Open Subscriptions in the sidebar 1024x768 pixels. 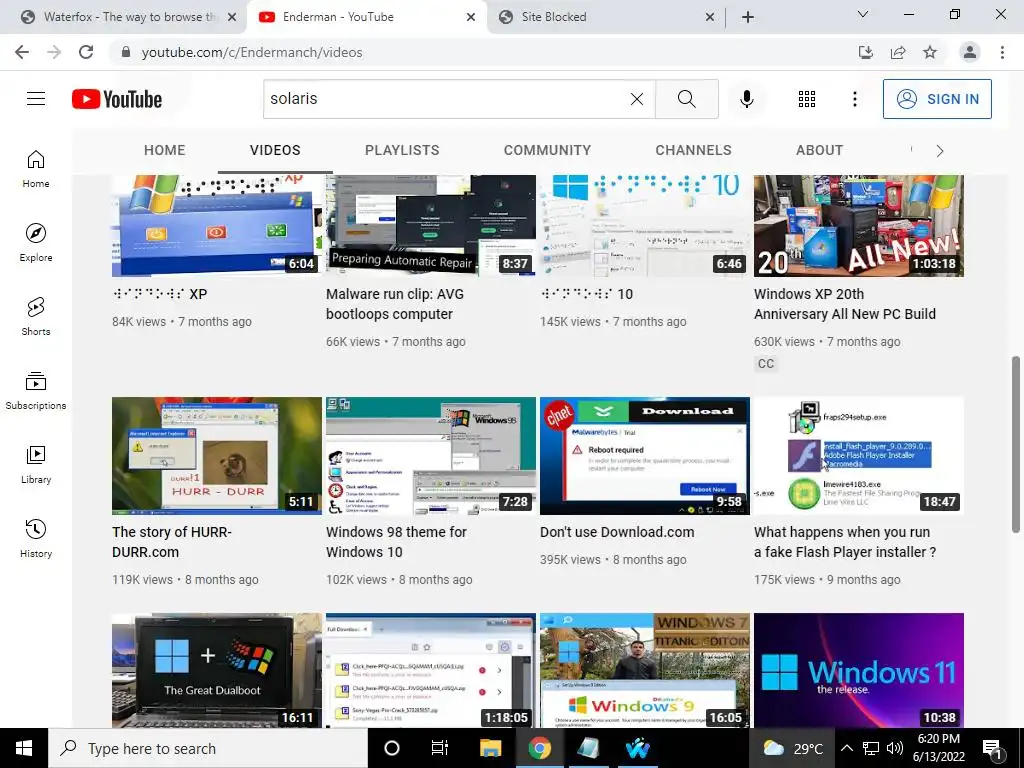[x=36, y=391]
